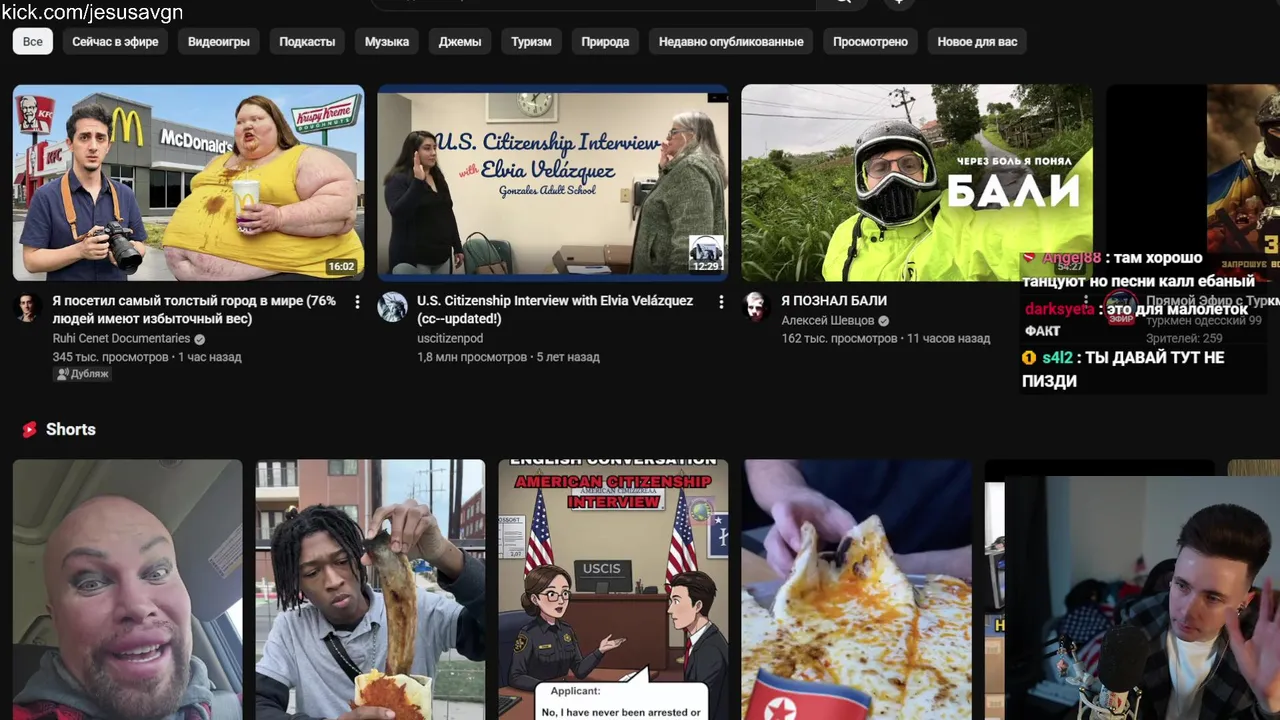Open the American Citizenship Interview cartoon Short
Viewport: 1280px width, 720px height.
click(x=613, y=590)
